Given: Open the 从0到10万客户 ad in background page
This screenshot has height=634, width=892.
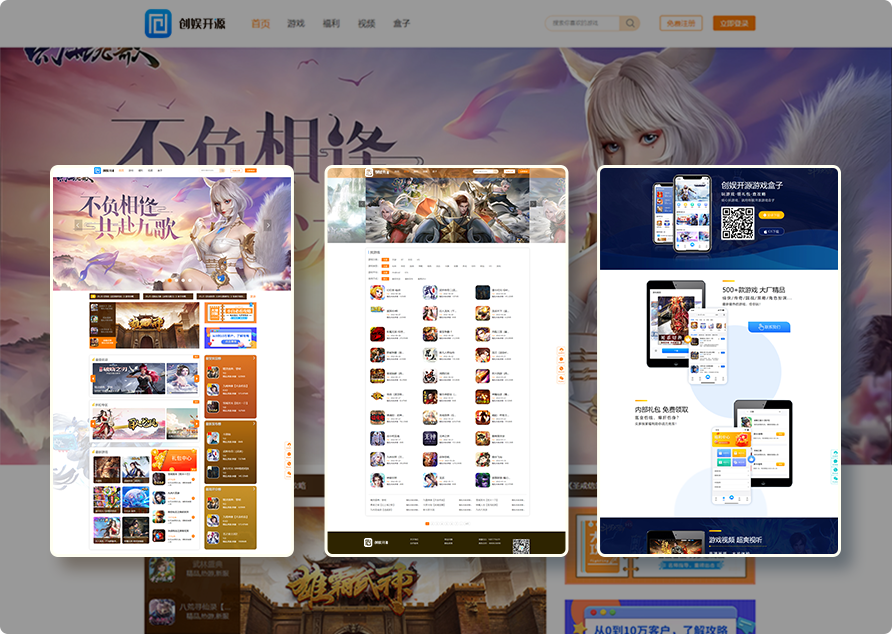Looking at the screenshot, I should point(660,616).
